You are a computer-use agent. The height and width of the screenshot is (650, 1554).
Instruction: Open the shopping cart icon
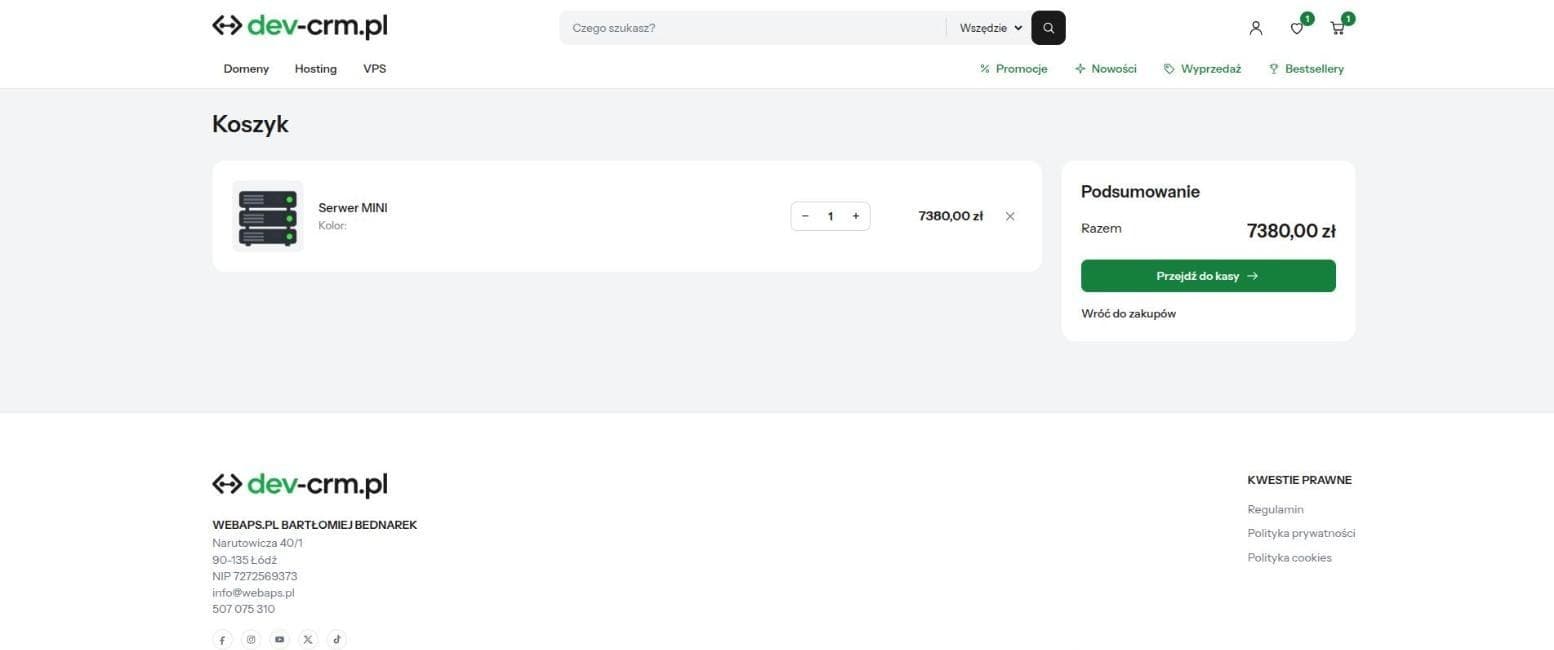point(1337,28)
